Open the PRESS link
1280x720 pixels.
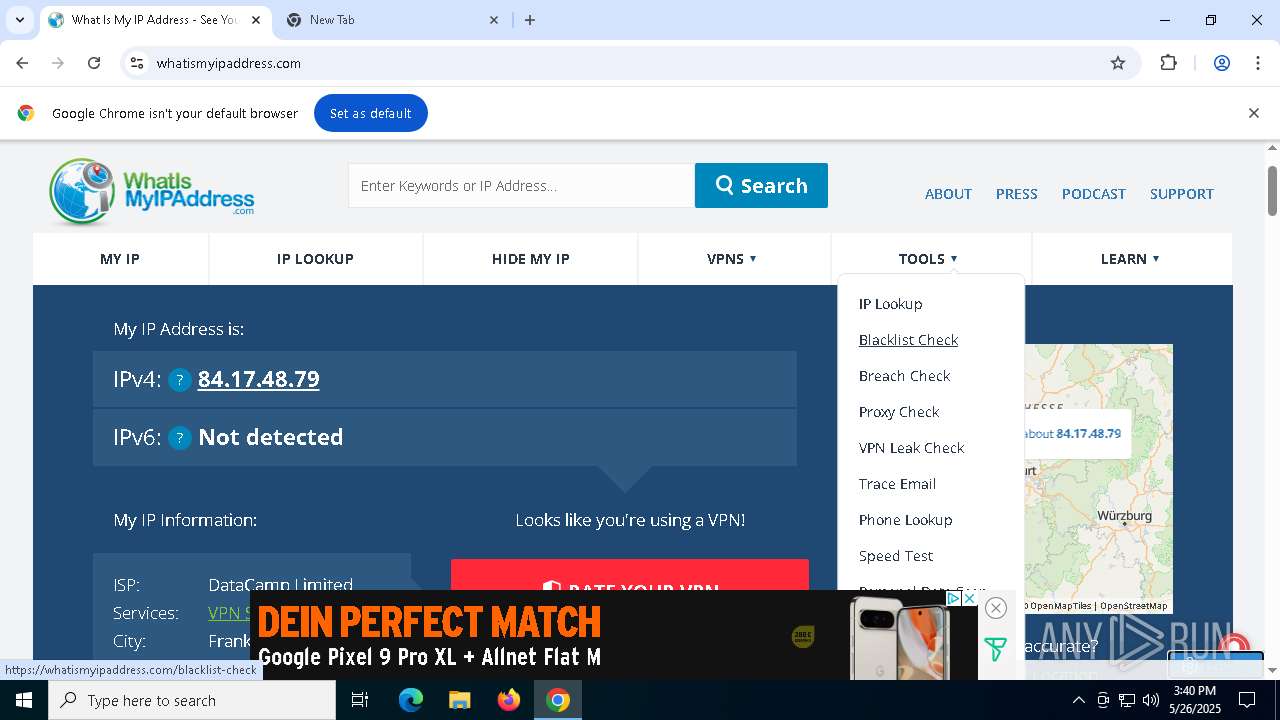tap(1016, 194)
